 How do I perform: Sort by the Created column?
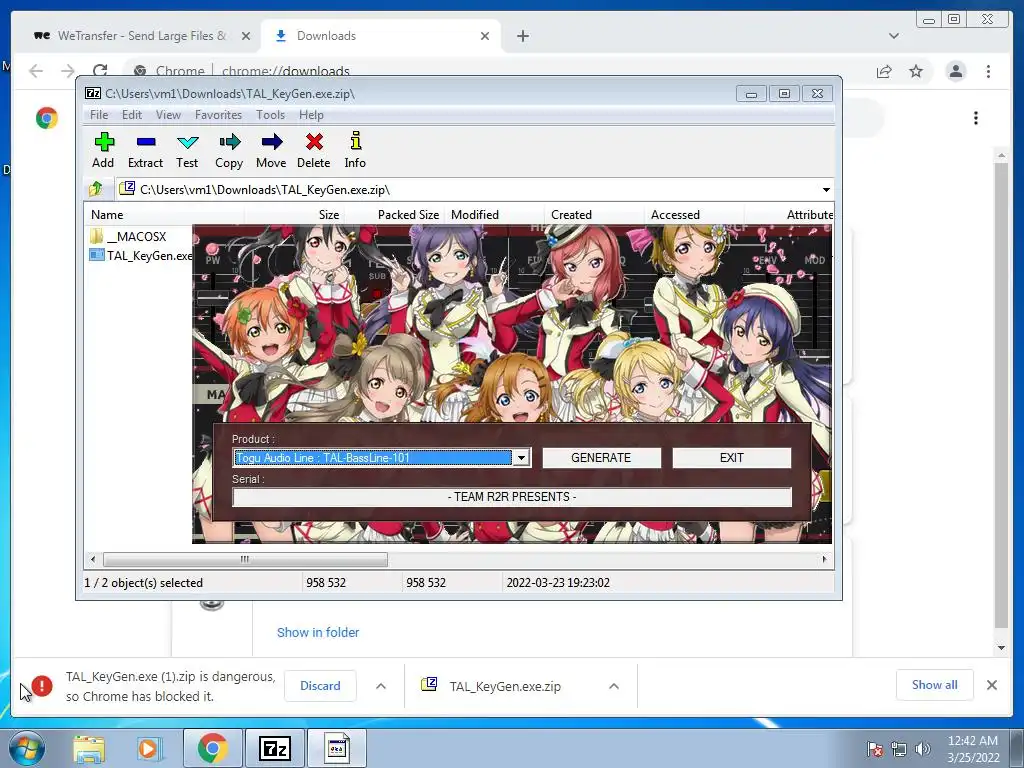pos(594,215)
